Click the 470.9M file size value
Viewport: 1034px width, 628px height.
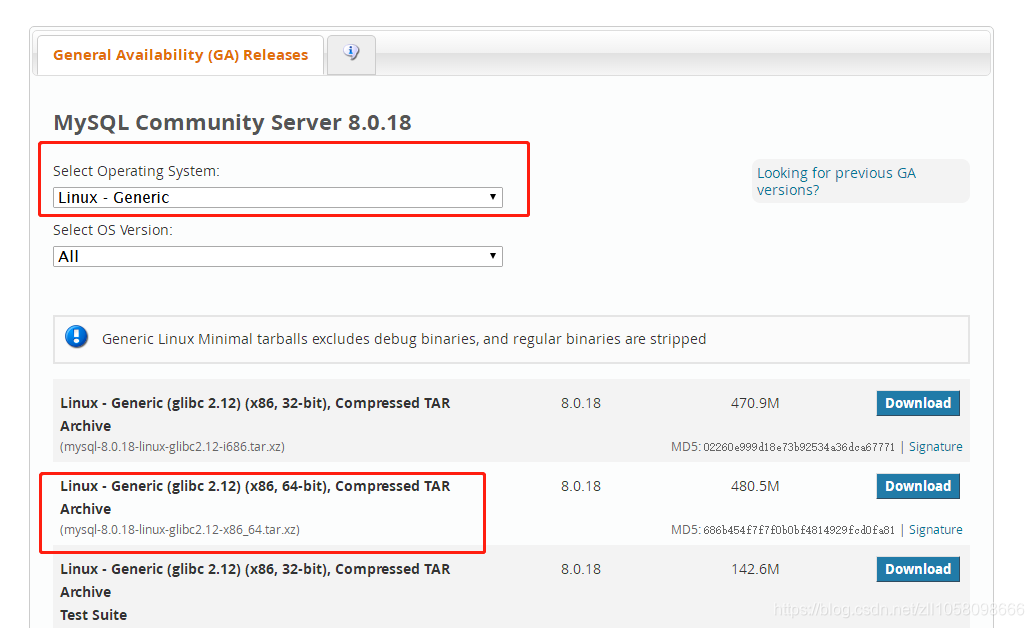point(755,403)
